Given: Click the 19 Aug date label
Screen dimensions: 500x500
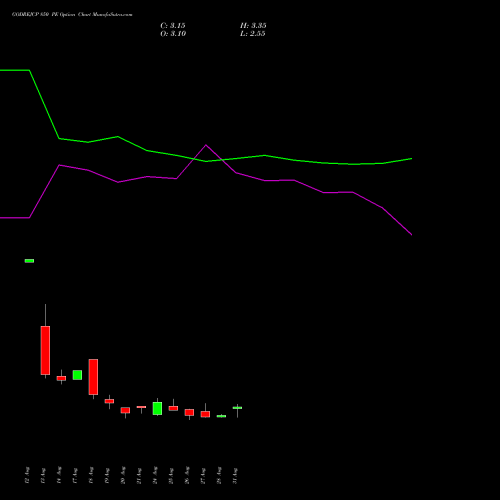Looking at the screenshot, I should pyautogui.click(x=107, y=475).
